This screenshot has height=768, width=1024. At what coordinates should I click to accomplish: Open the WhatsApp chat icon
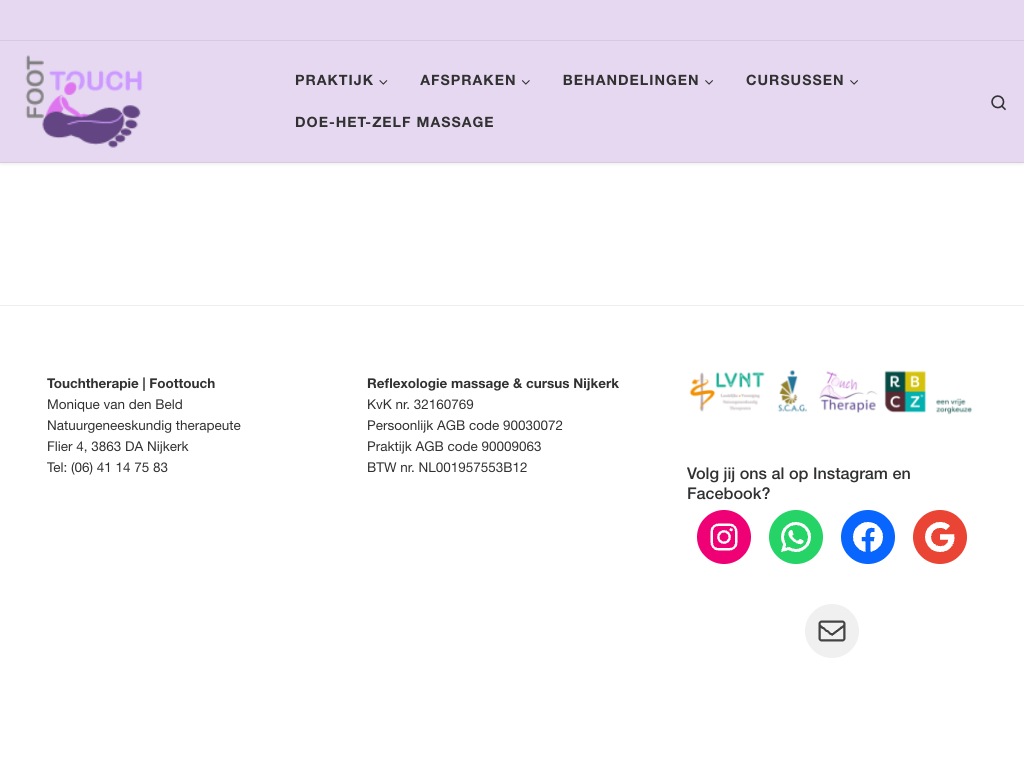tap(796, 537)
